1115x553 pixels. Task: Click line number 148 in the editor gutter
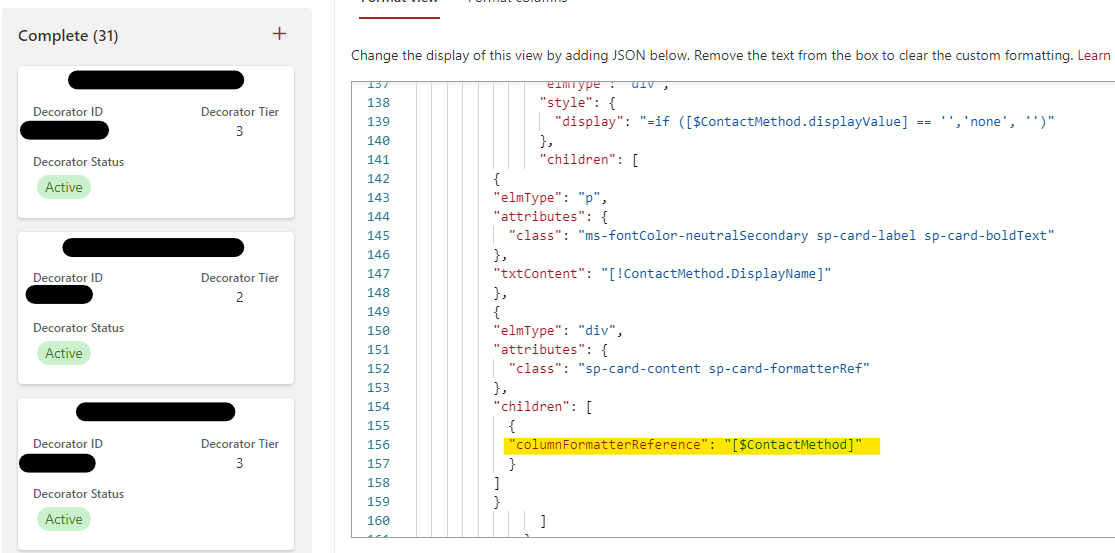point(378,292)
